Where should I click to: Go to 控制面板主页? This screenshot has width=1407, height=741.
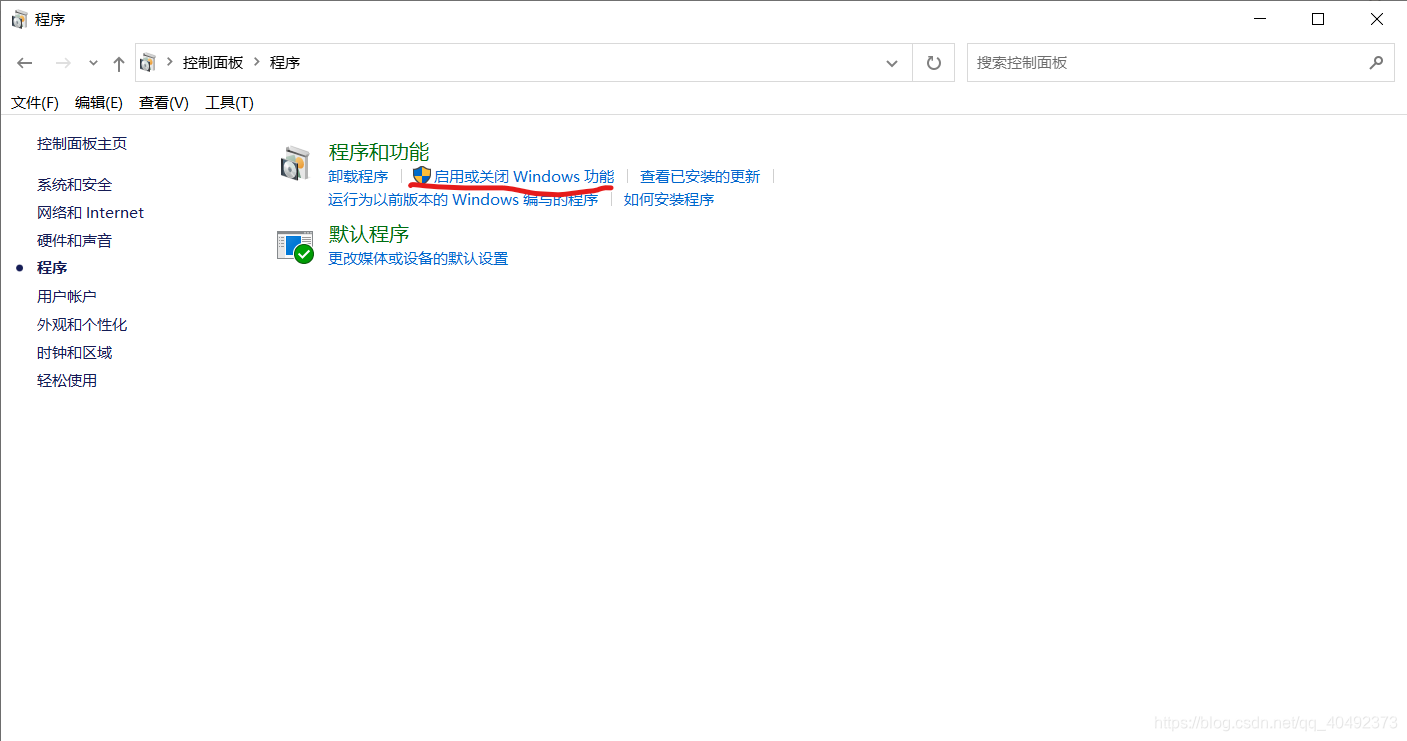pyautogui.click(x=82, y=144)
